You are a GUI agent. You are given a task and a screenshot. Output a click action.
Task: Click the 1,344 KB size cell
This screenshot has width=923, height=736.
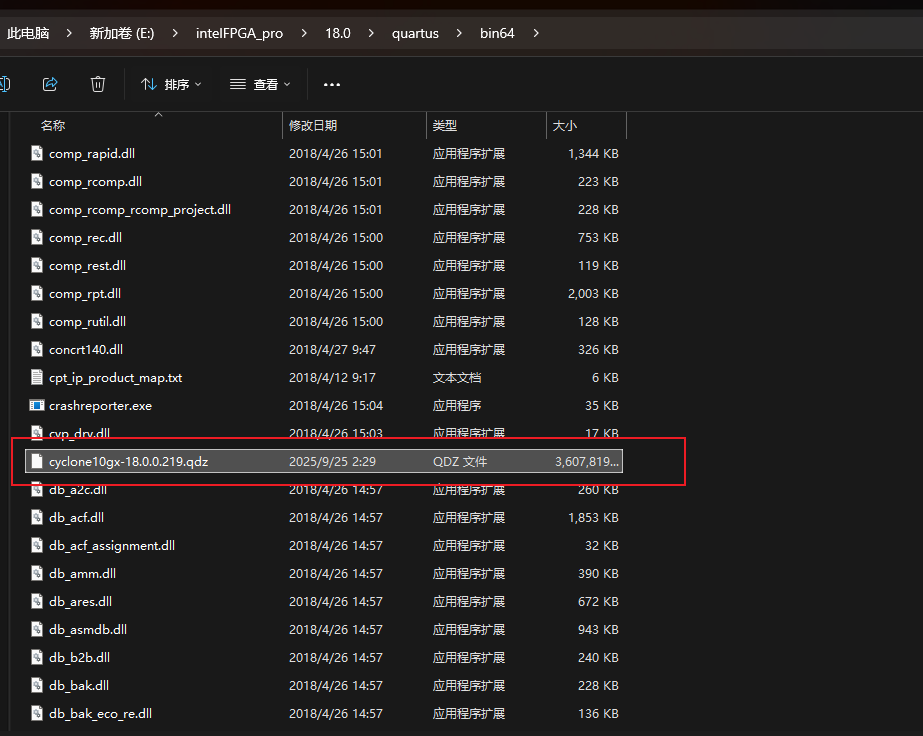(x=593, y=154)
